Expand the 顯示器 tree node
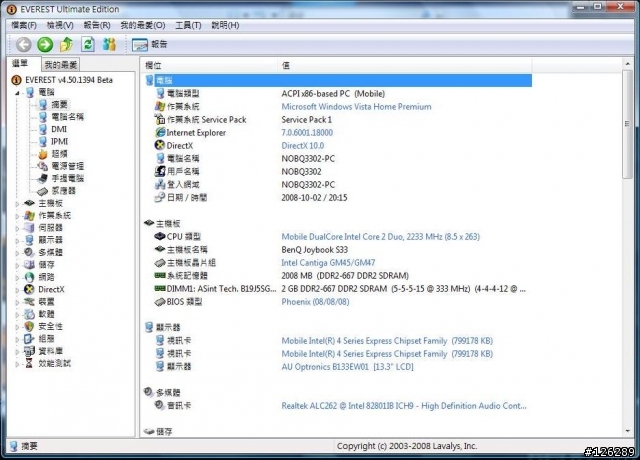This screenshot has width=640, height=460. 17,240
